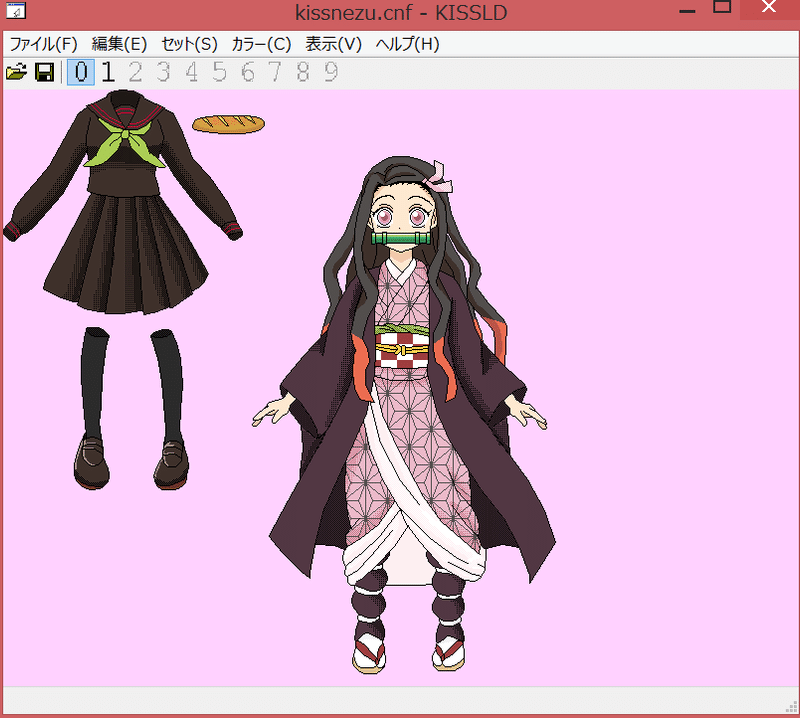Select the sailor uniform top
This screenshot has width=800, height=718.
(122, 181)
